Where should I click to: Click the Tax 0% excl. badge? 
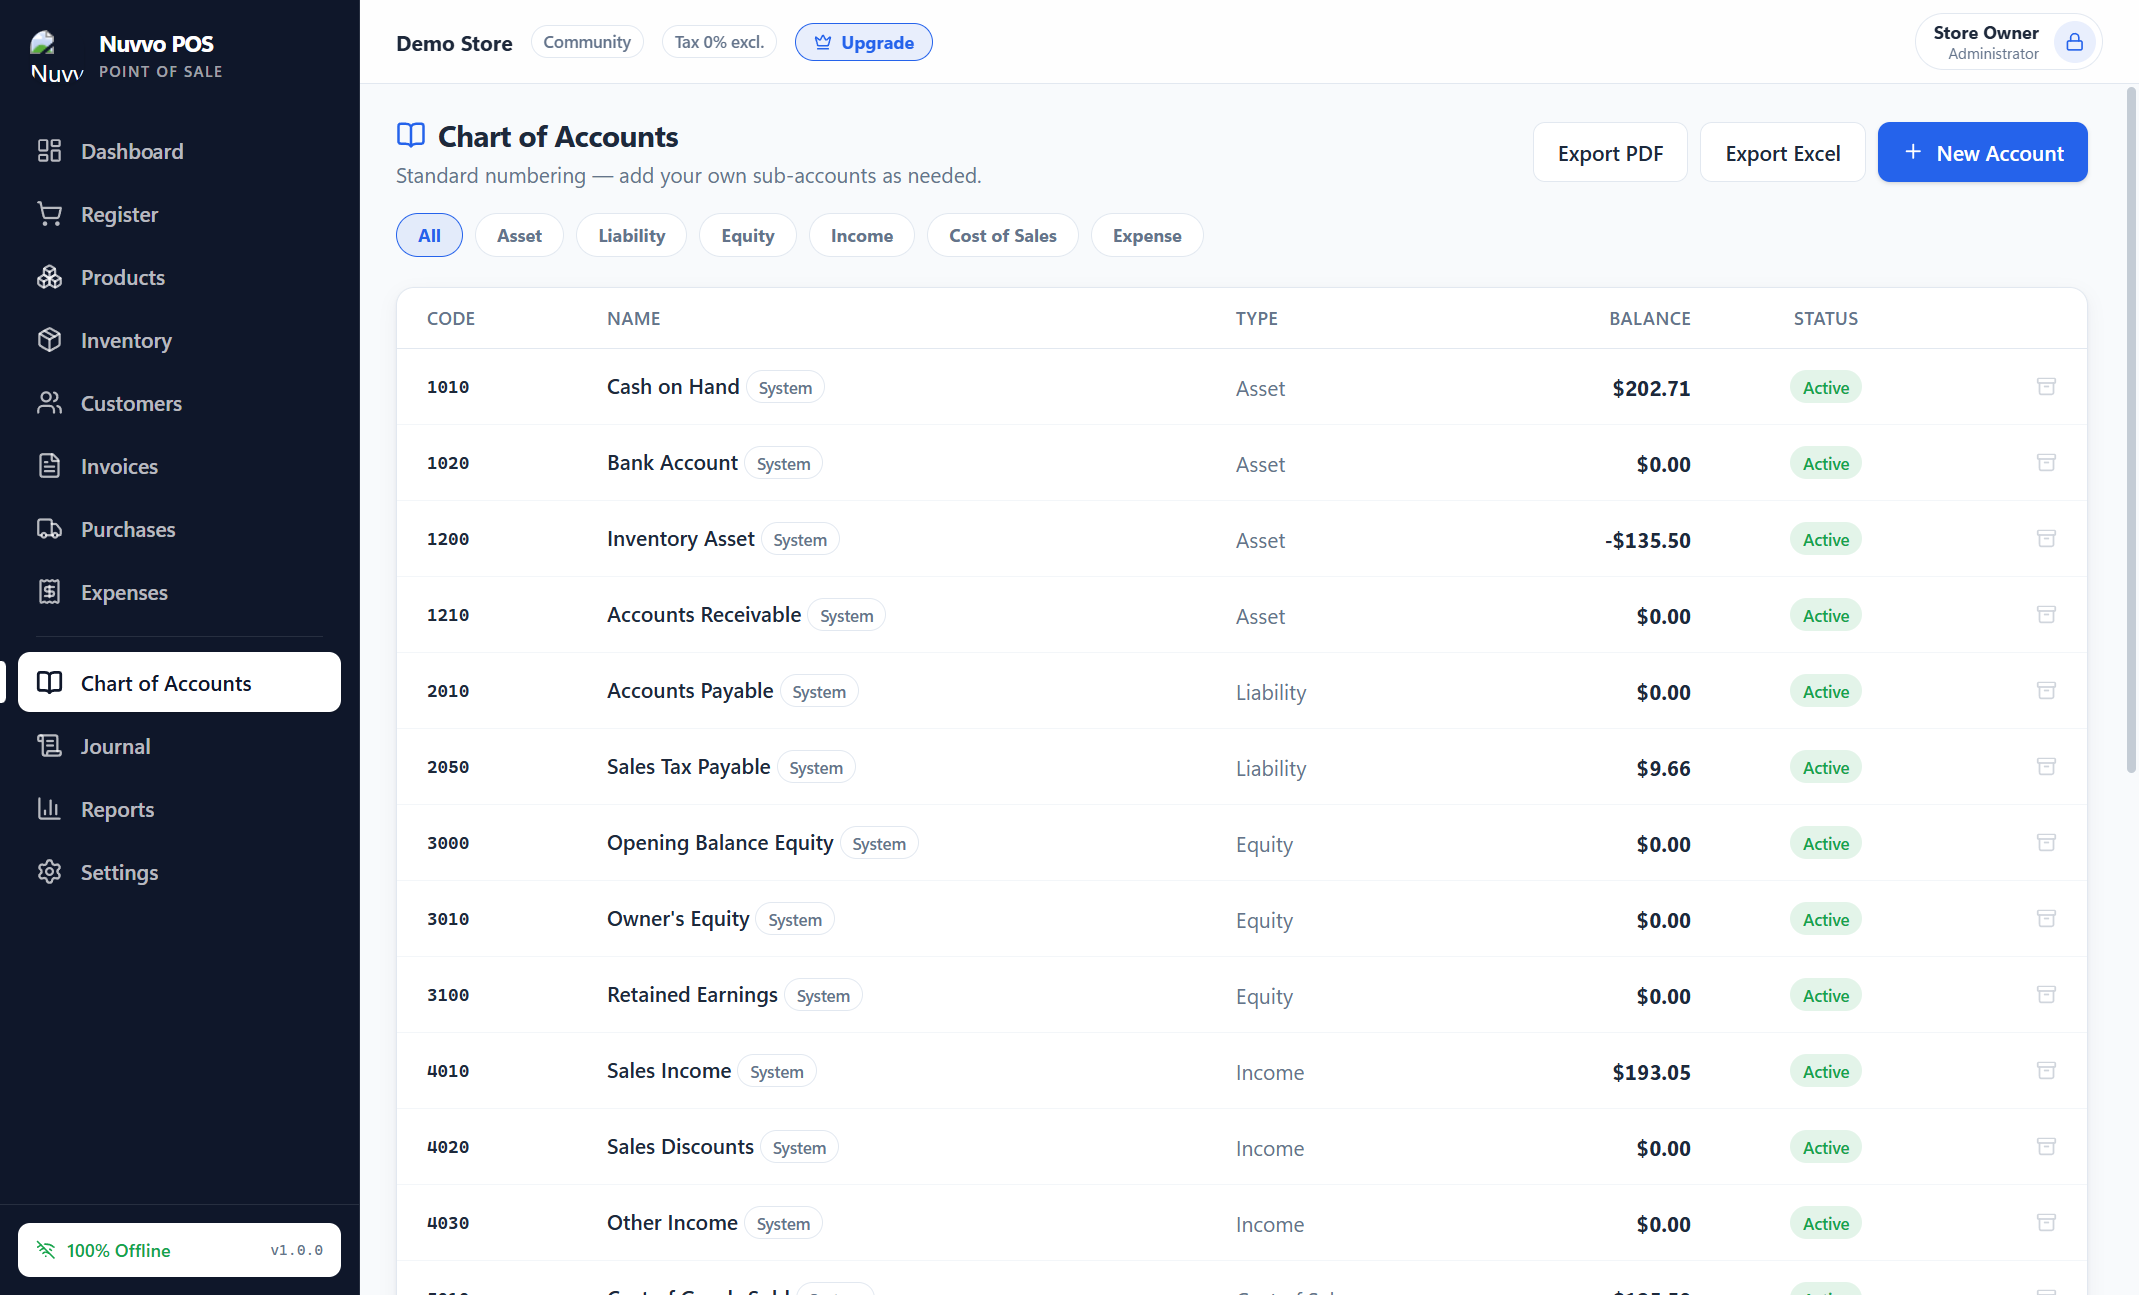pyautogui.click(x=719, y=42)
